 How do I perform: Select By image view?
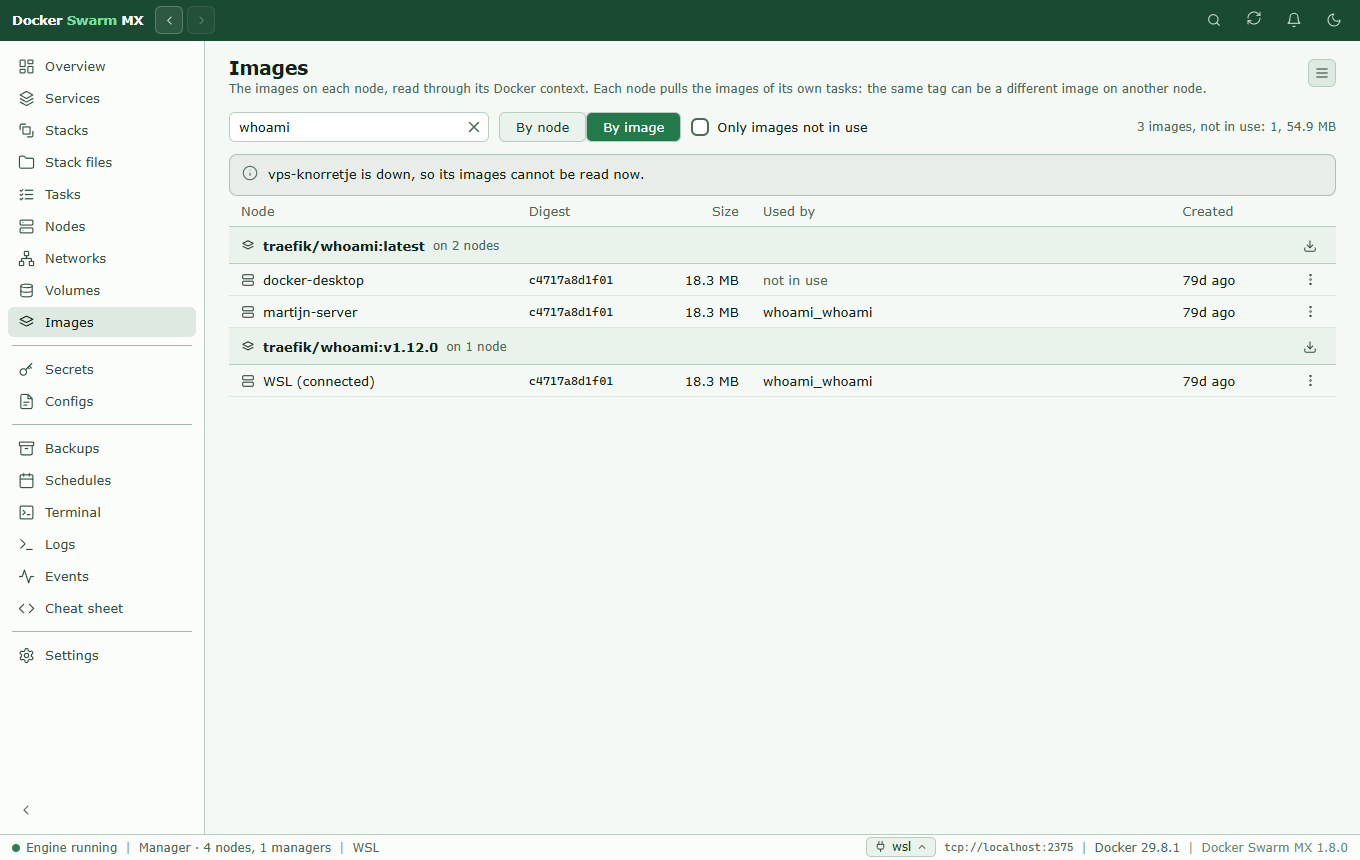633,127
